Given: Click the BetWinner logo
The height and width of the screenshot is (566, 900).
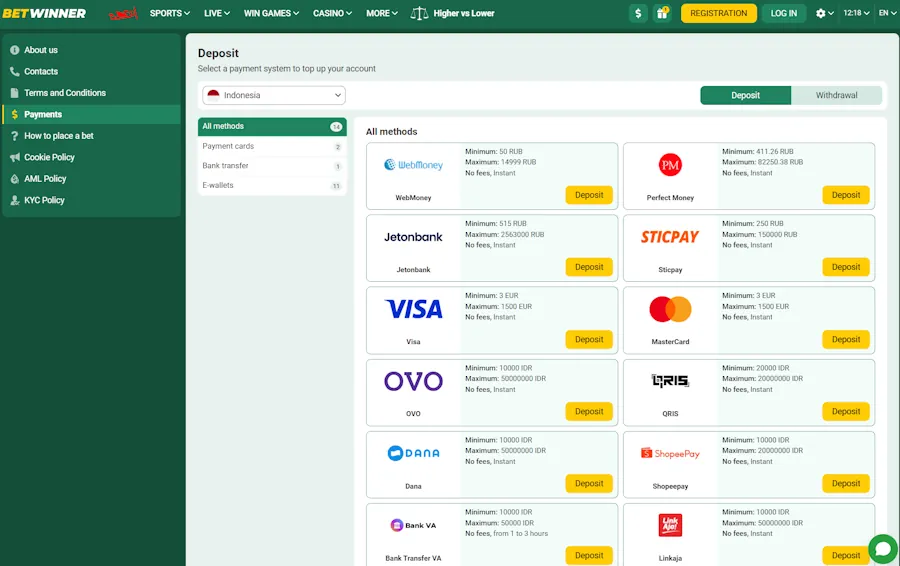Looking at the screenshot, I should (x=43, y=13).
